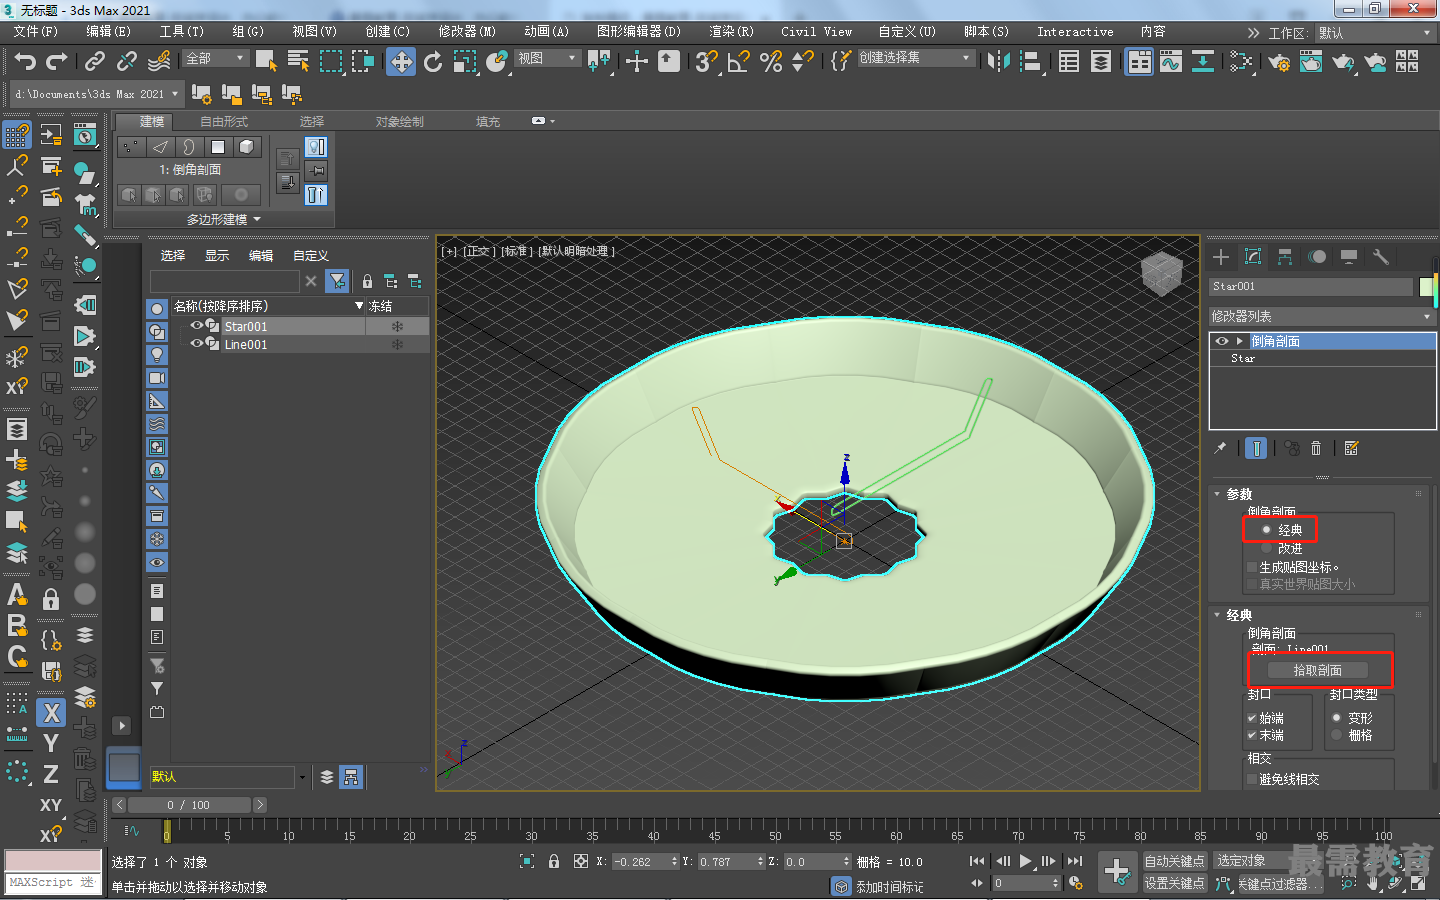This screenshot has height=900, width=1440.
Task: Open the 创建选择集 named selection dropdown
Action: [916, 58]
